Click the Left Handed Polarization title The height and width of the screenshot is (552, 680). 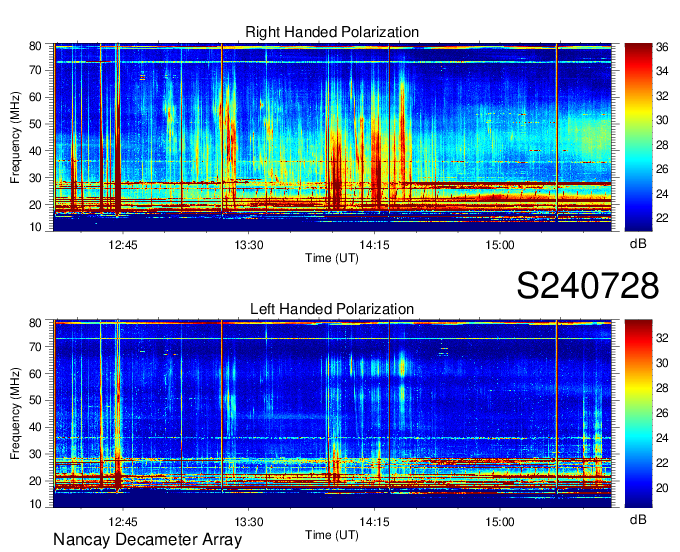point(332,309)
